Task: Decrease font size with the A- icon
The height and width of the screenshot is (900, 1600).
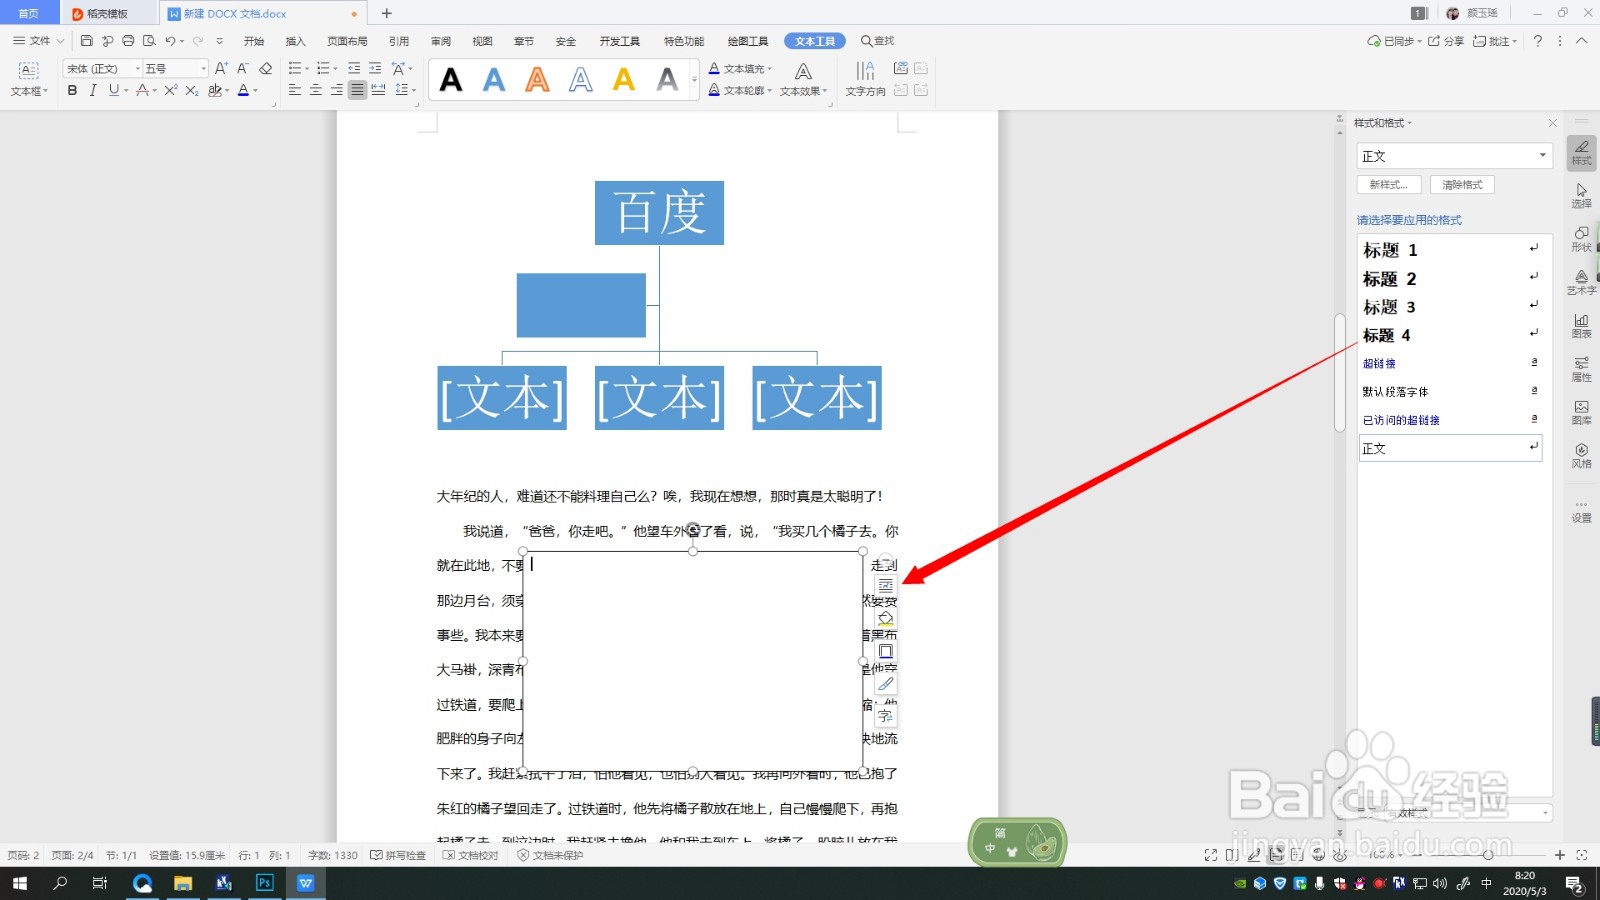Action: click(242, 68)
